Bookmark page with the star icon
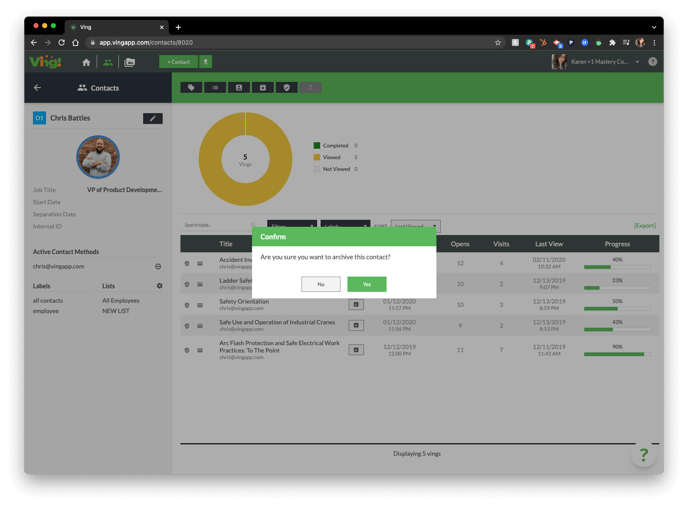 [498, 43]
